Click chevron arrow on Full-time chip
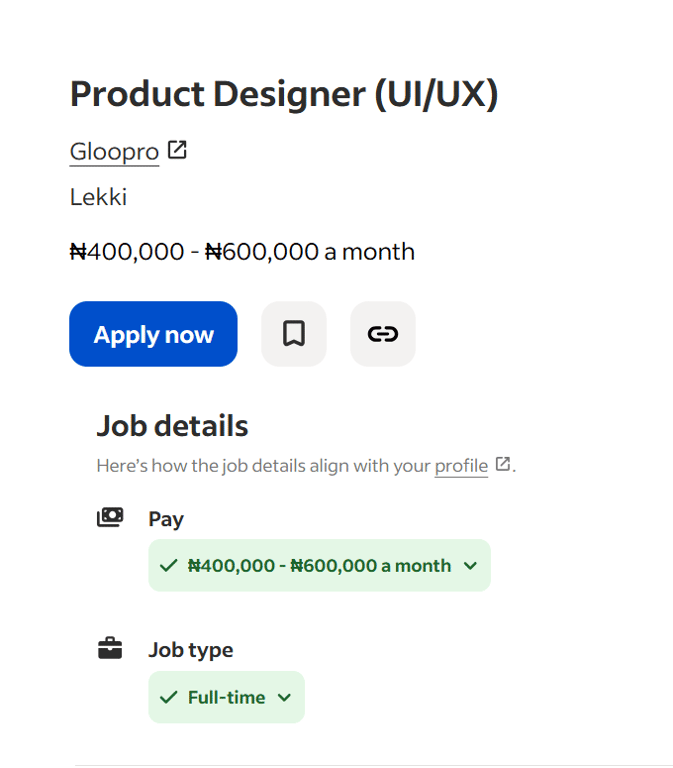673x768 pixels. [284, 697]
